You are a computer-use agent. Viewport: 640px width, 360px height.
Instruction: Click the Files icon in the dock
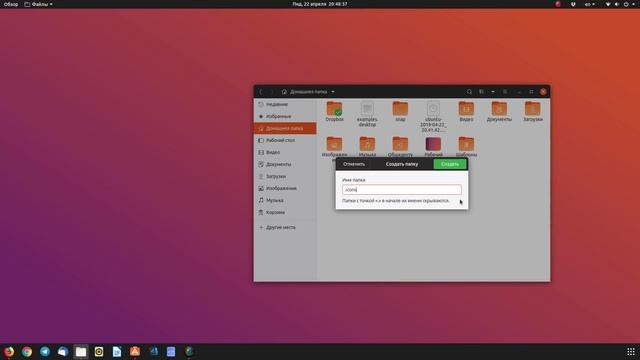pos(81,351)
